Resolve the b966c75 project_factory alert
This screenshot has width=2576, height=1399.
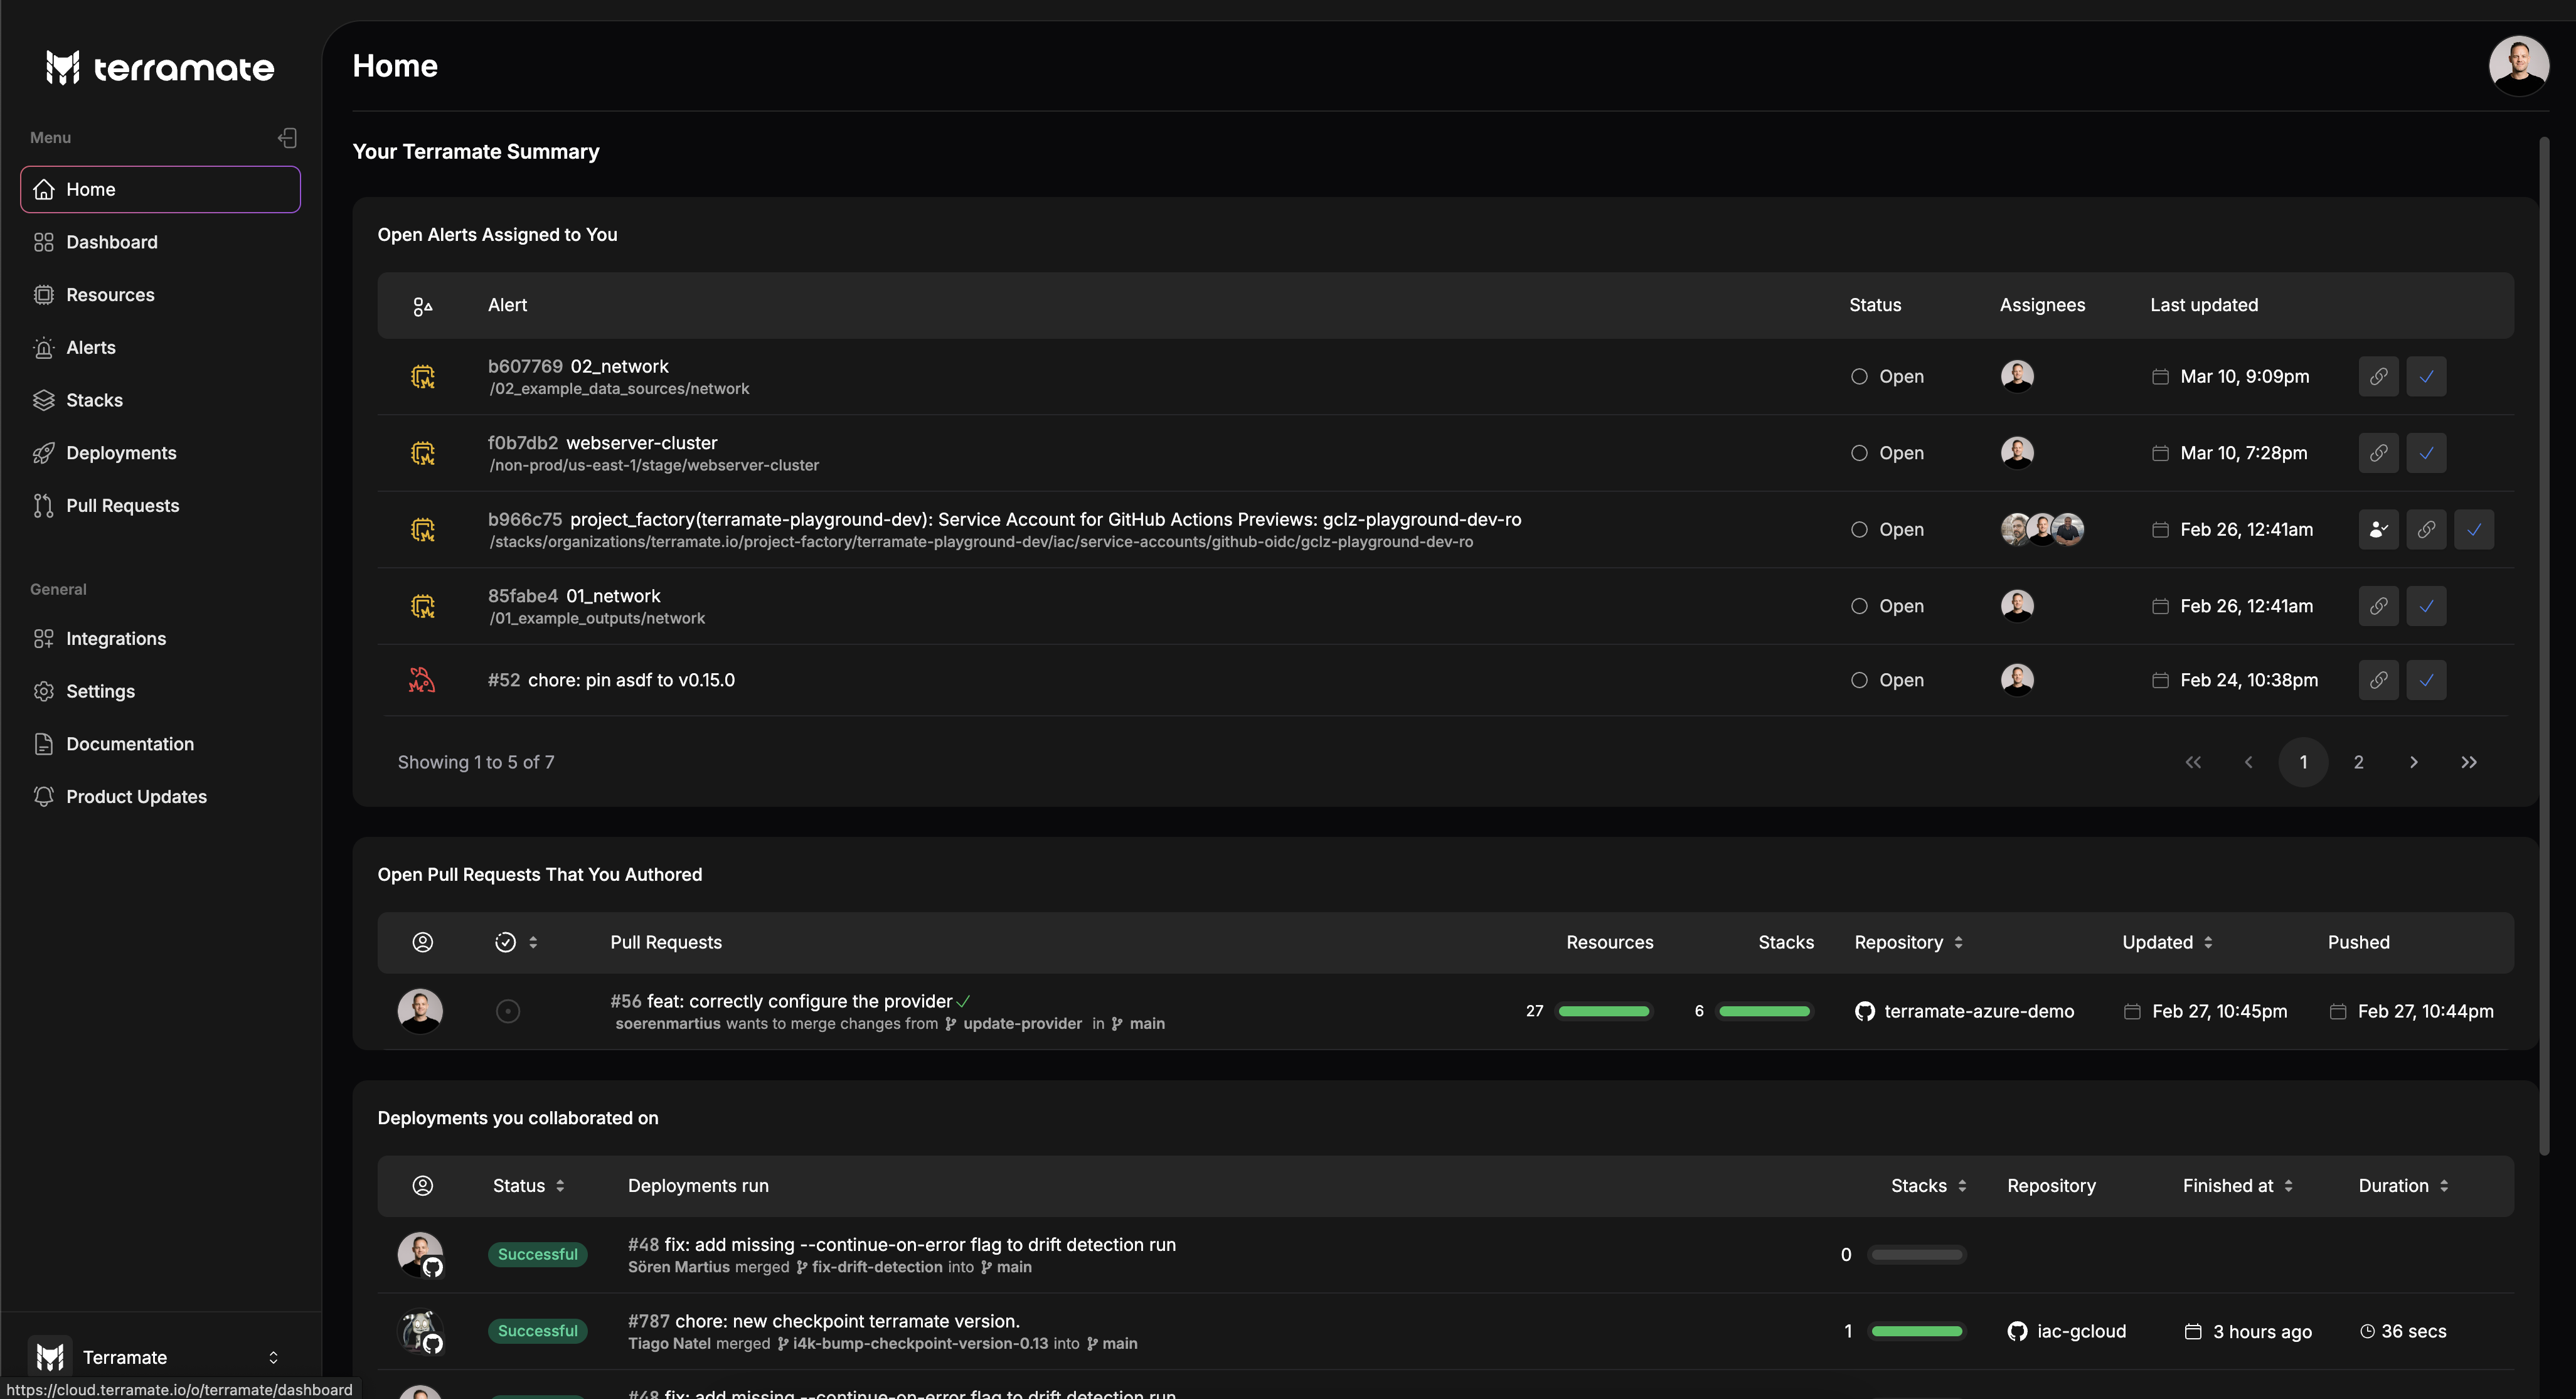point(2474,530)
